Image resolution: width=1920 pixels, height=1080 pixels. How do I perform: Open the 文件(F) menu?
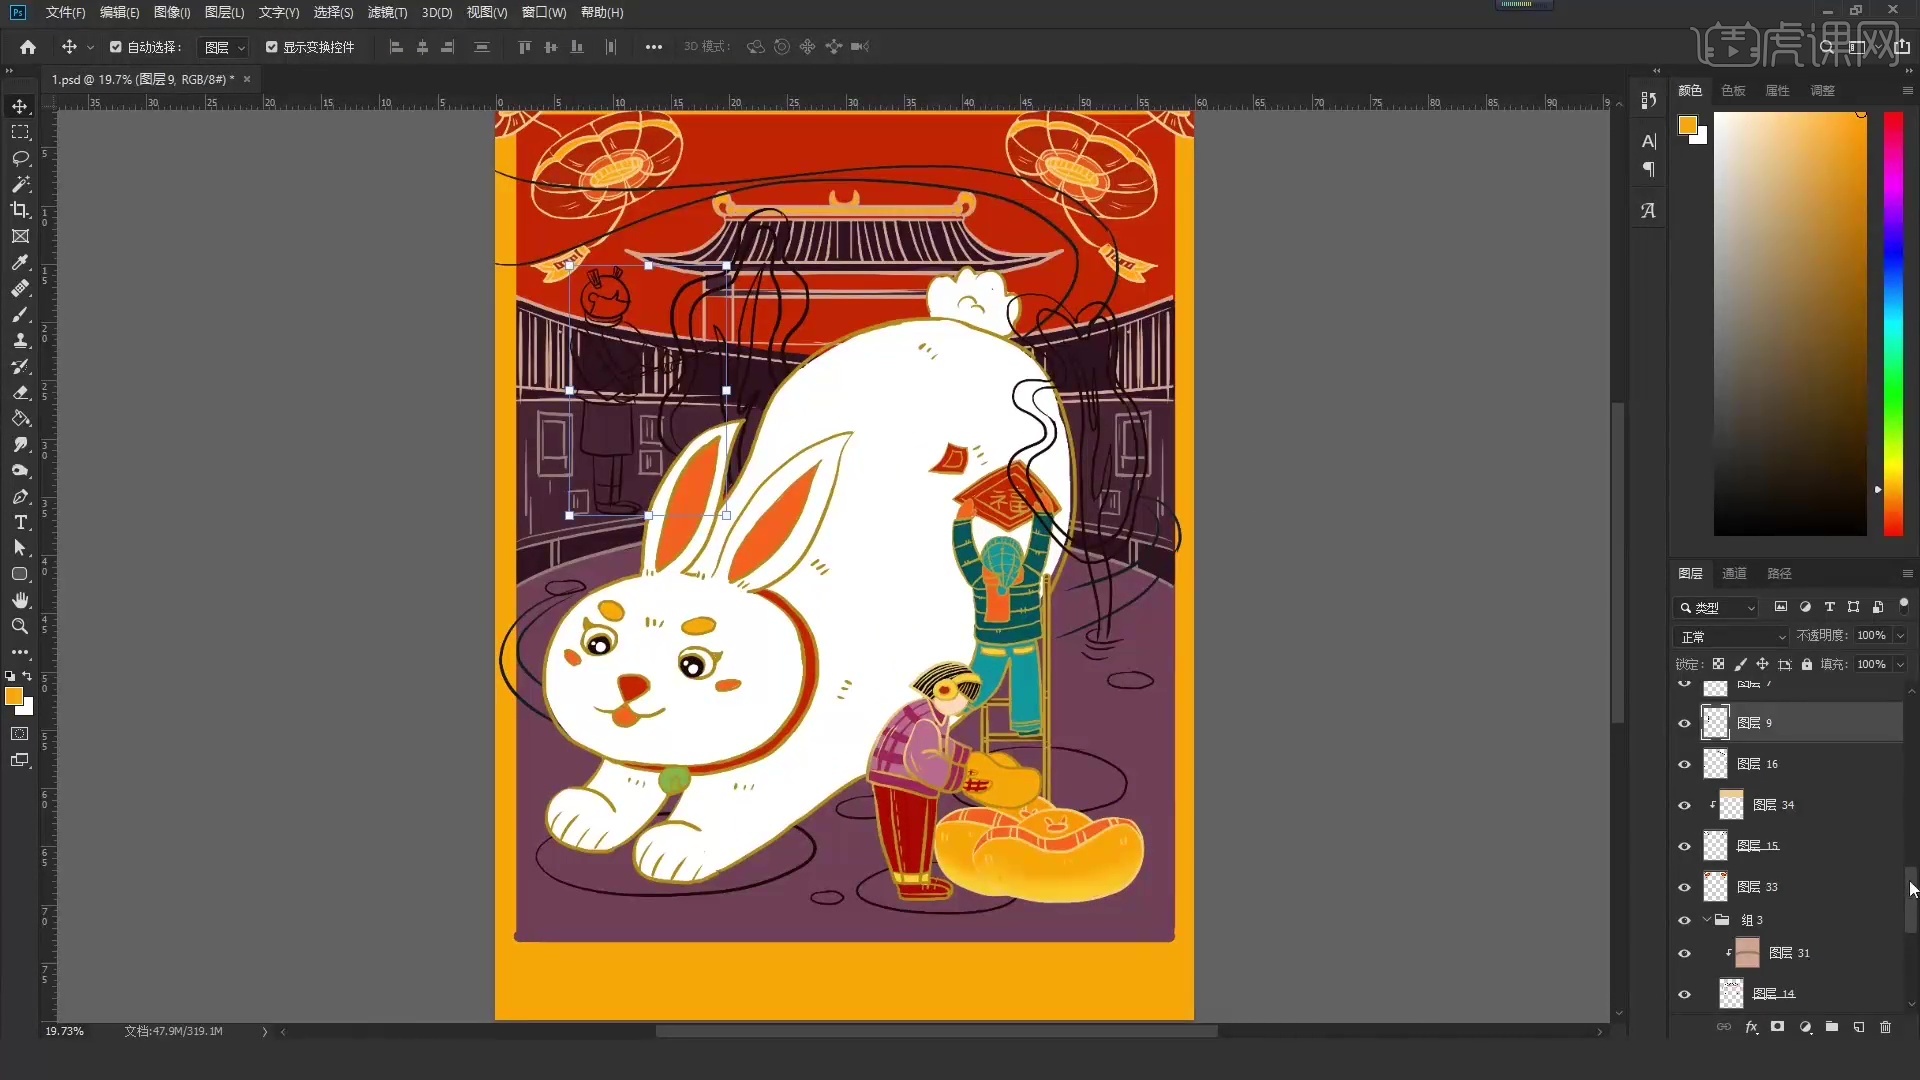65,12
